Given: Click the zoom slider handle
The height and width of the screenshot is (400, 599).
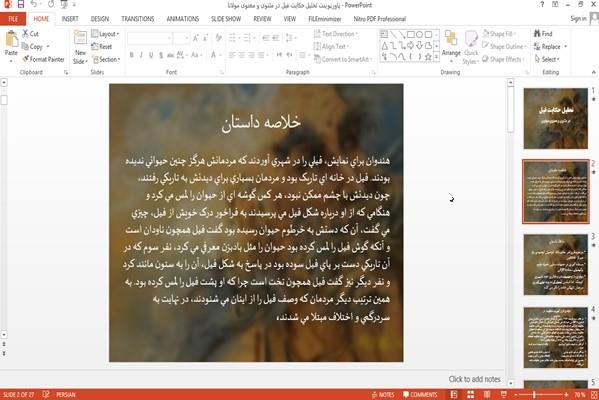Looking at the screenshot, I should pos(534,395).
